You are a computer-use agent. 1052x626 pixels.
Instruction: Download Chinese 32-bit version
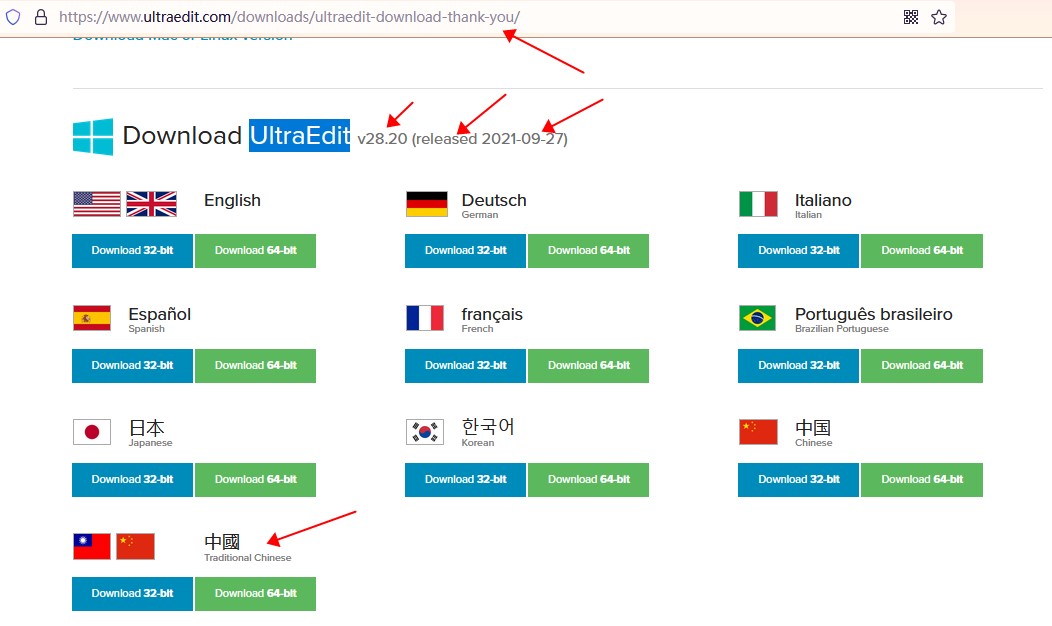798,480
